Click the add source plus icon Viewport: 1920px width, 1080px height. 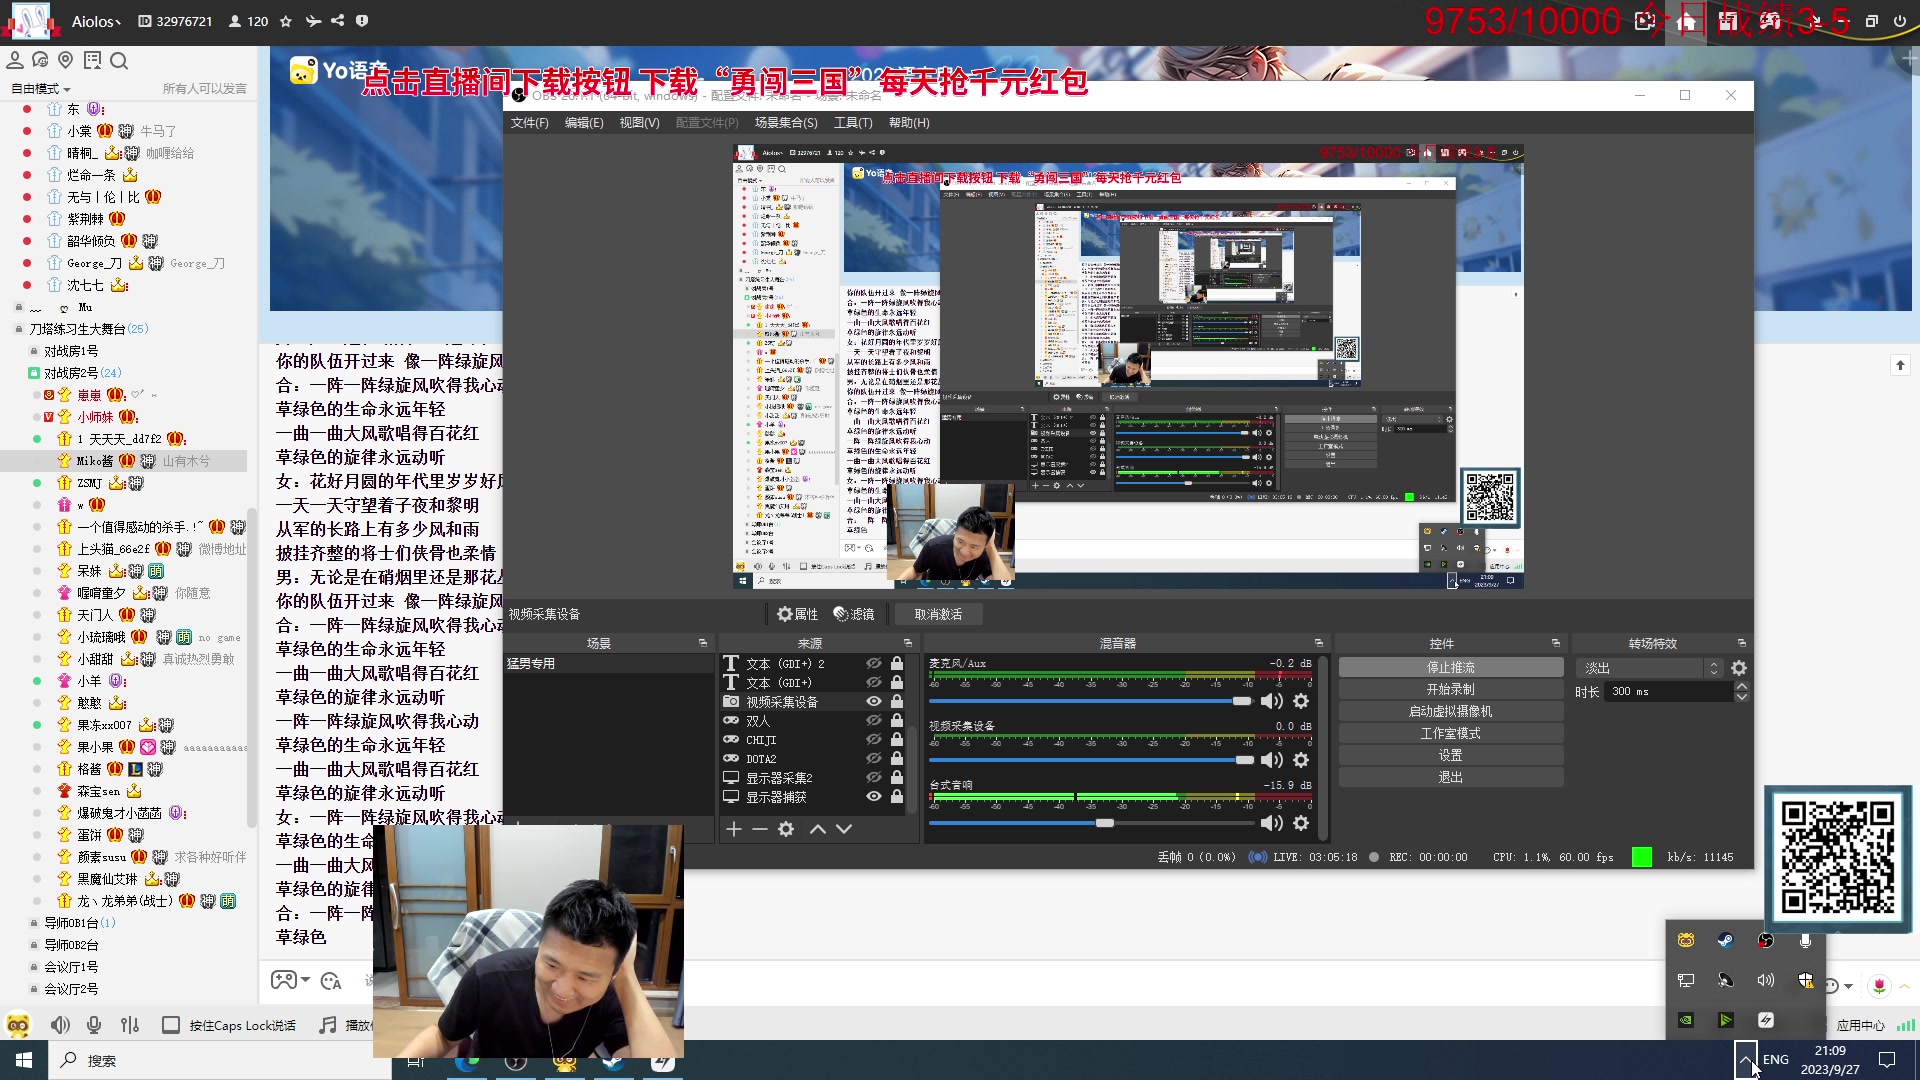pos(734,829)
